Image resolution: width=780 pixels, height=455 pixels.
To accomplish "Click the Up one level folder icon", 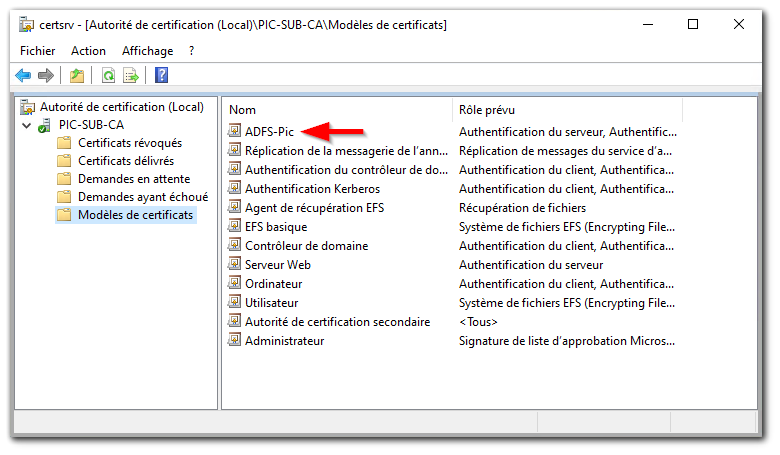I will (77, 76).
